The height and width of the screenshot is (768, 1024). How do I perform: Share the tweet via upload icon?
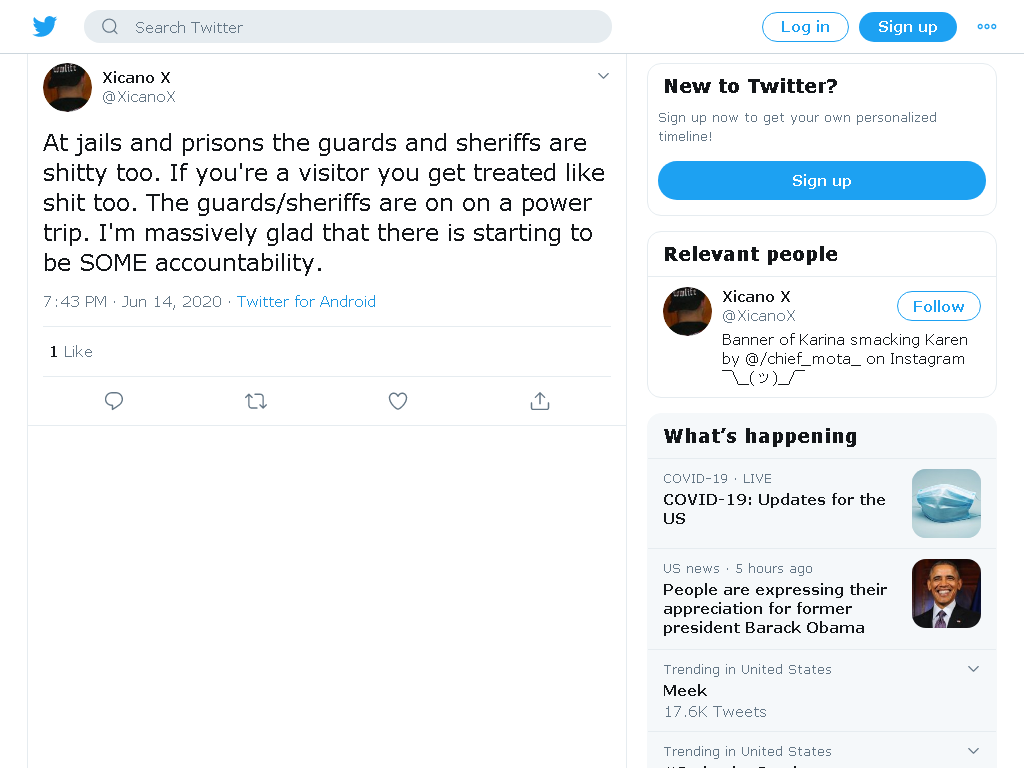pyautogui.click(x=539, y=401)
